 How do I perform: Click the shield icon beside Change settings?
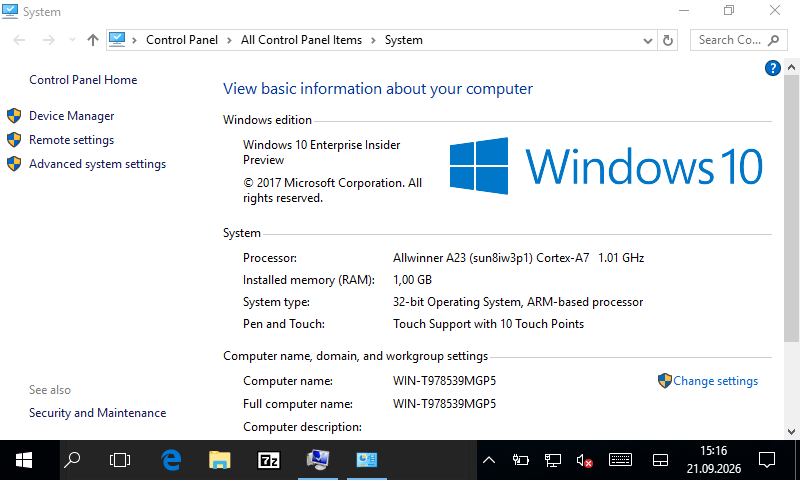665,381
